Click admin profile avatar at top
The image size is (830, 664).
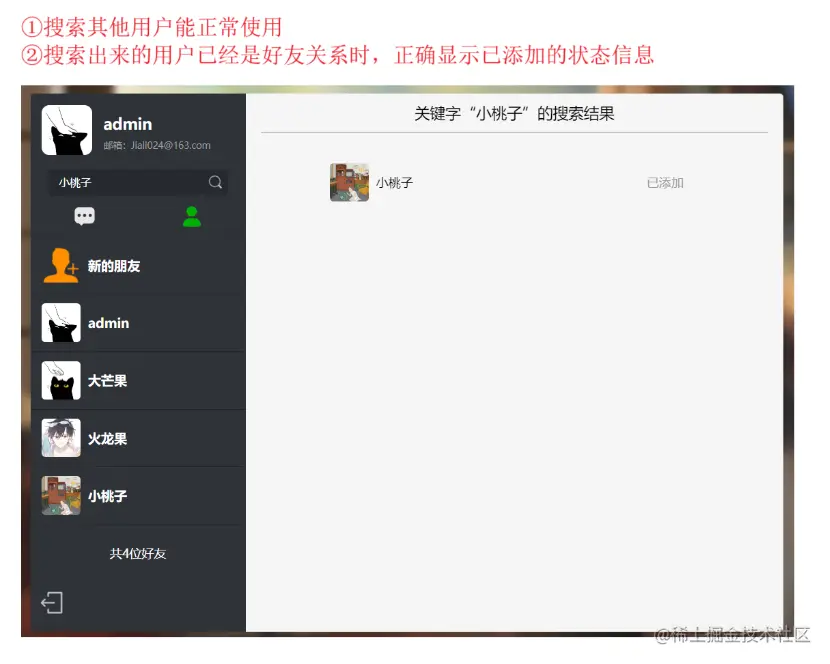point(67,130)
